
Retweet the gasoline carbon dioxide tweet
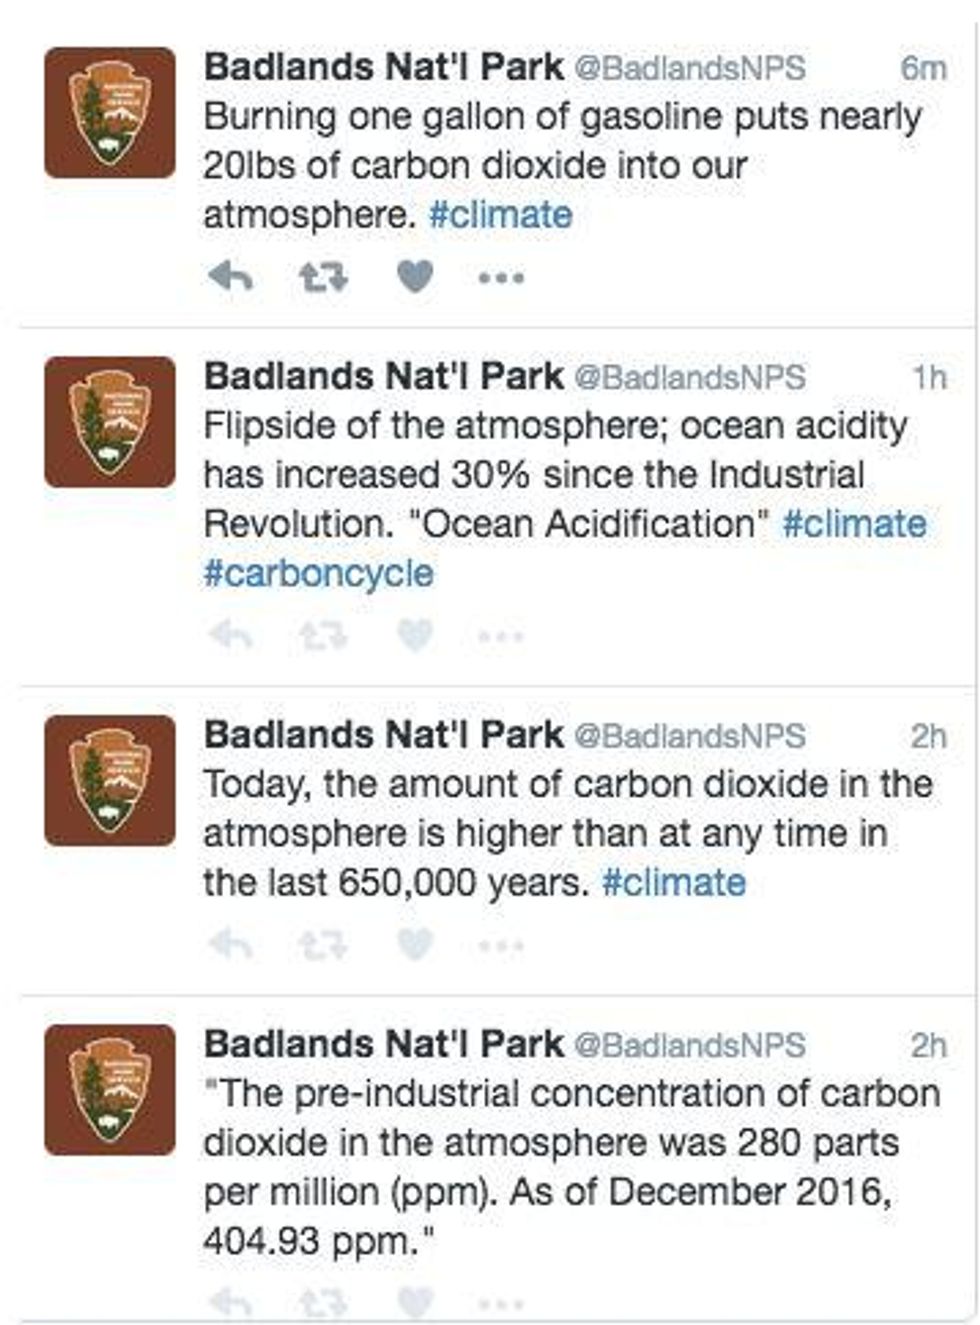324,276
